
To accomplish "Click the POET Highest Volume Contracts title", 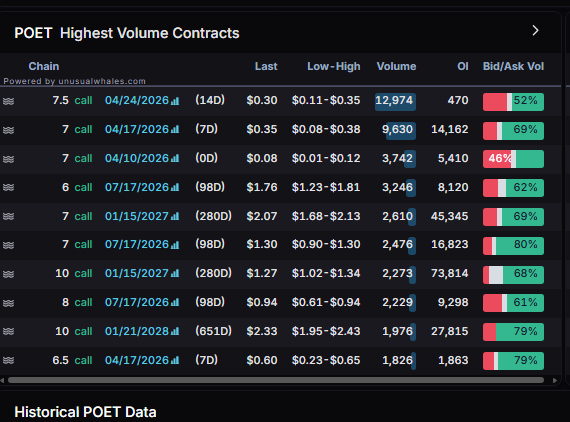I will [127, 33].
